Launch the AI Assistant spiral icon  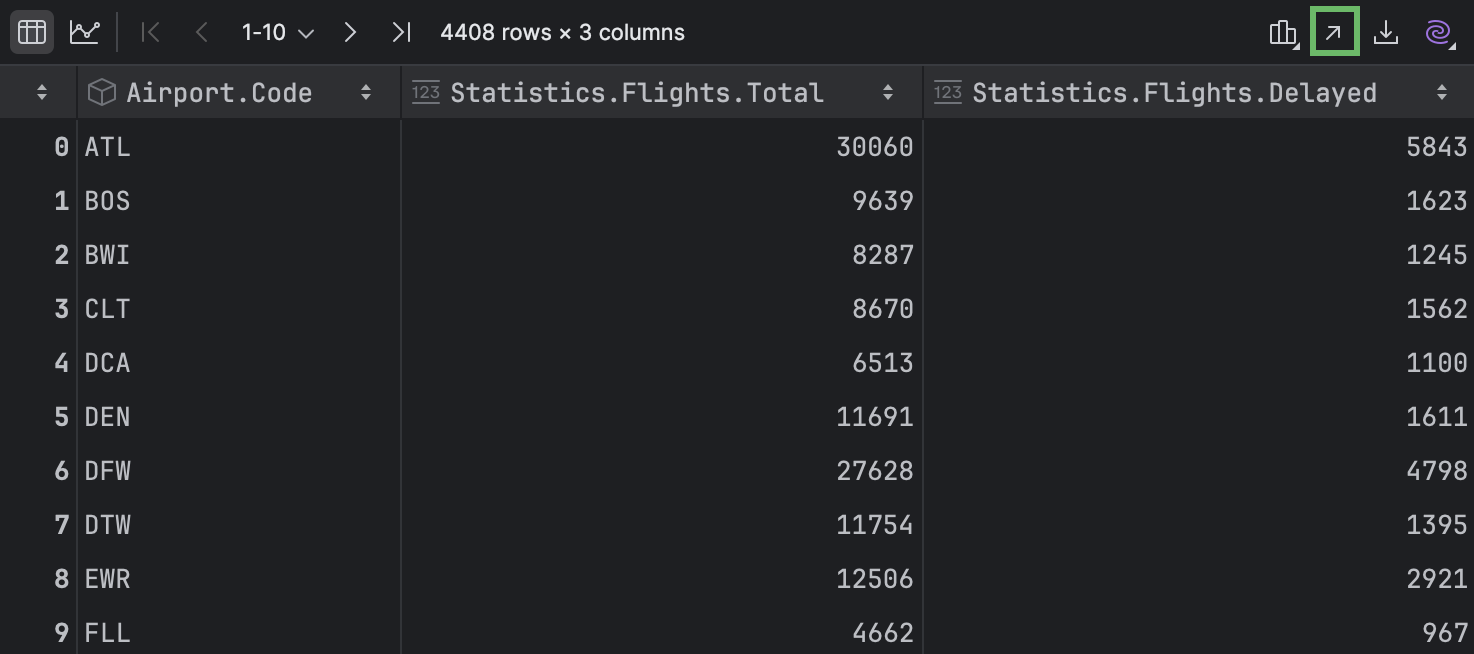1437,32
